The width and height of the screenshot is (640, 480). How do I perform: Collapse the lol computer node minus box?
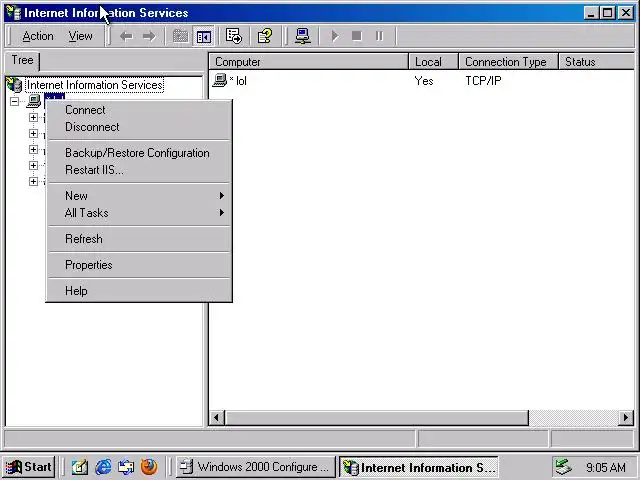point(15,101)
